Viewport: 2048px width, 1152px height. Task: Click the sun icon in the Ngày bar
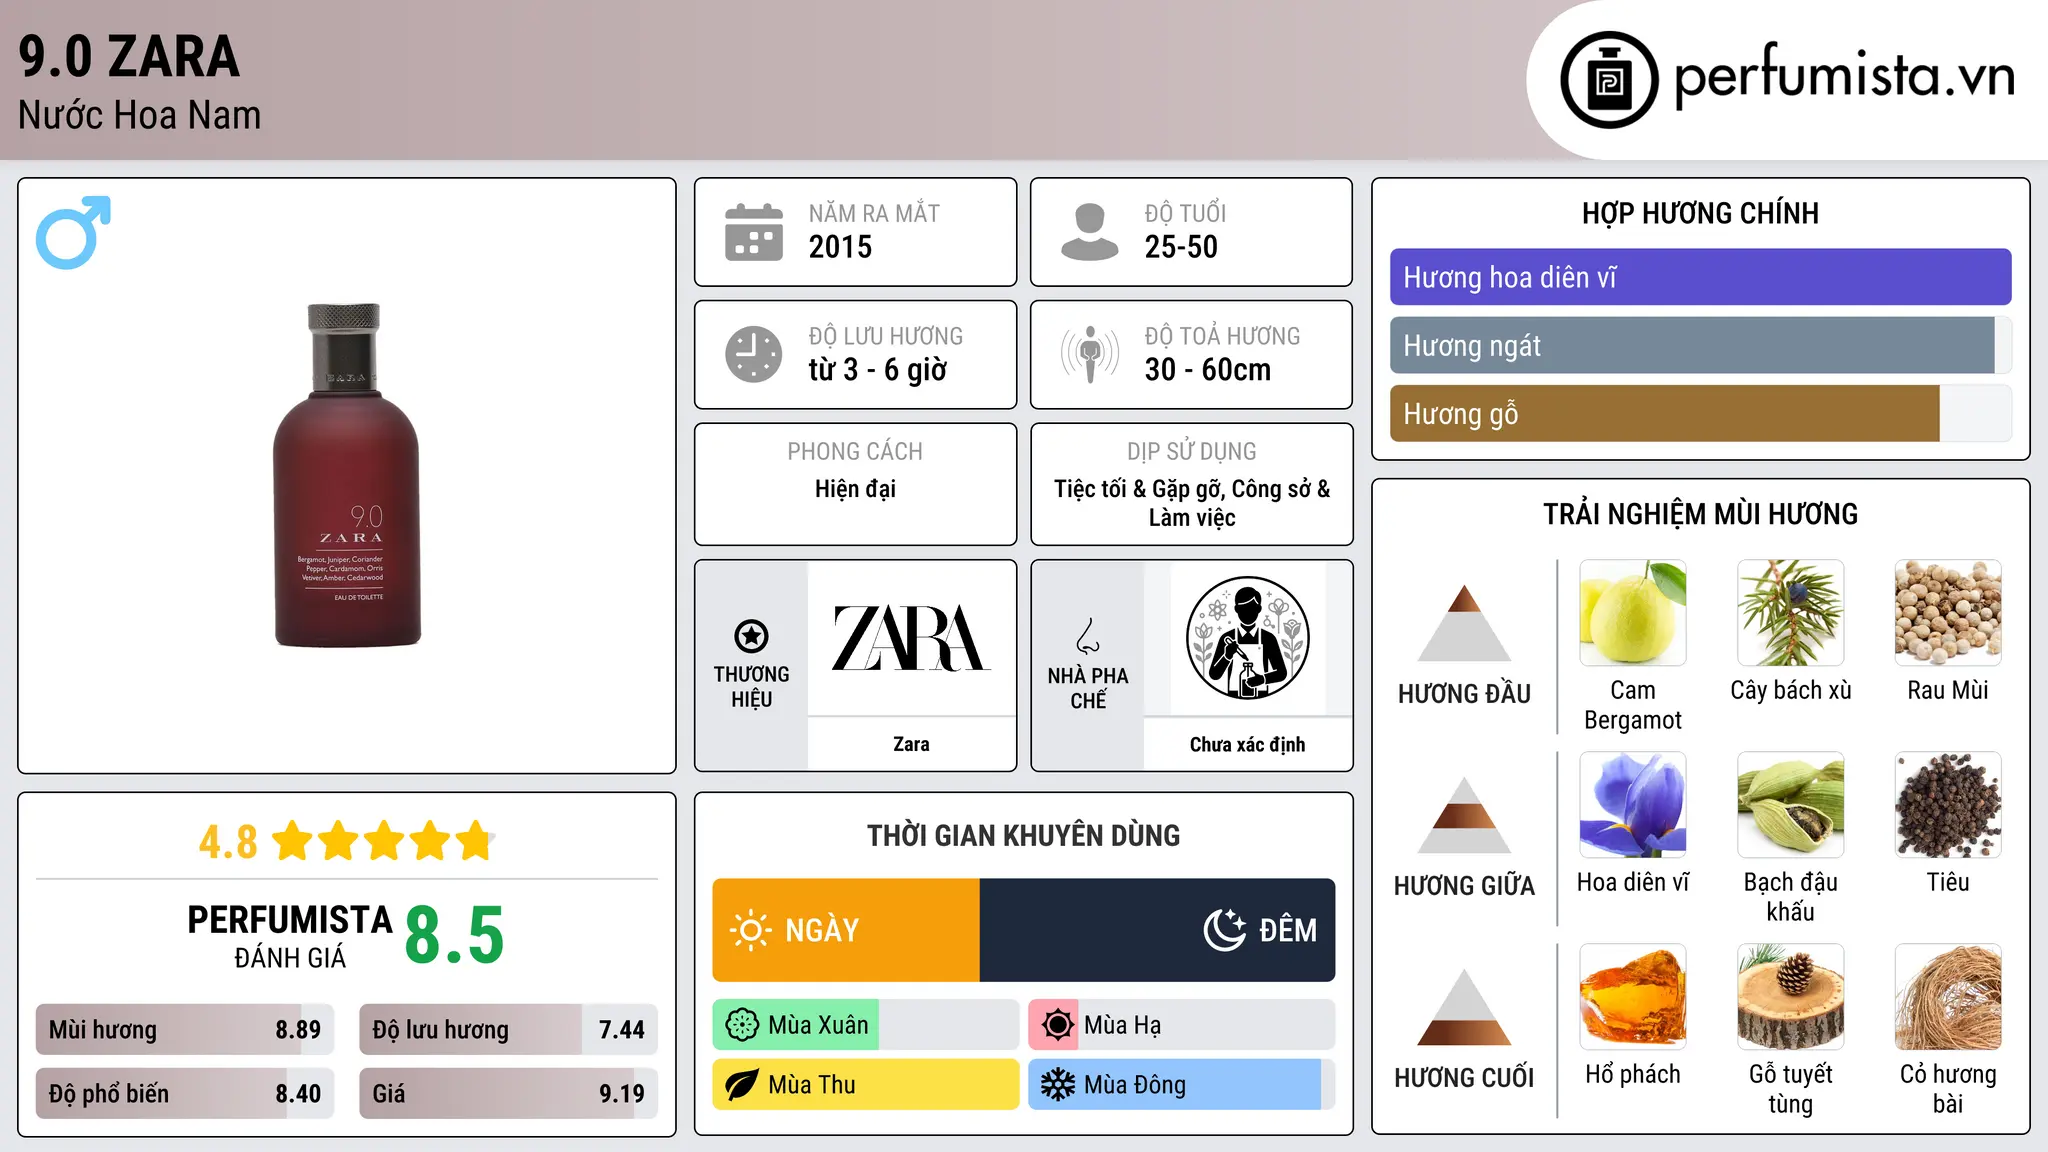[751, 930]
